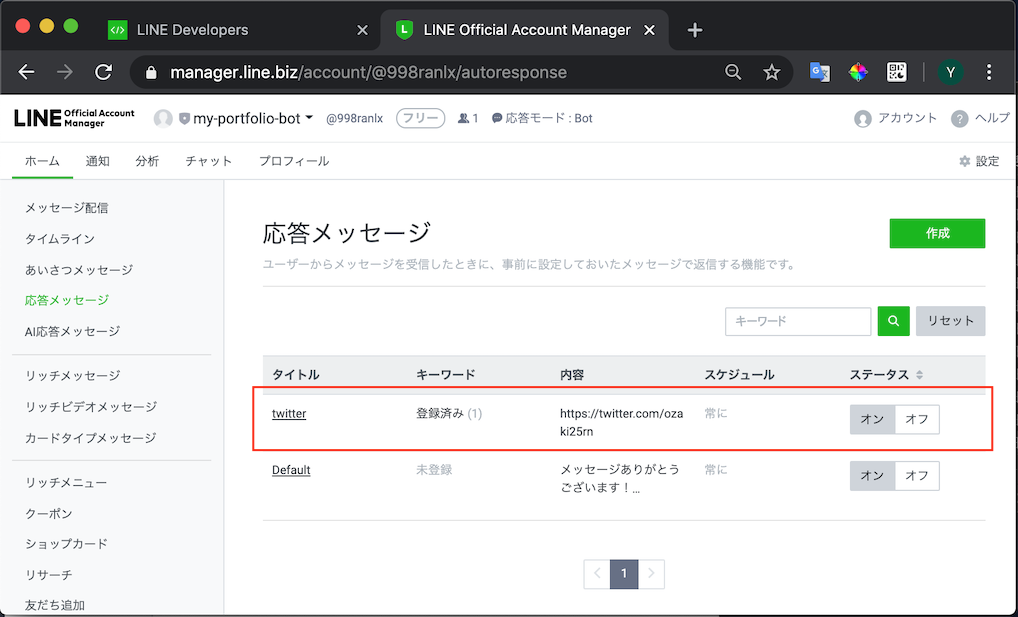Turn Default row status to オフ
Viewport: 1018px width, 617px height.
[917, 476]
